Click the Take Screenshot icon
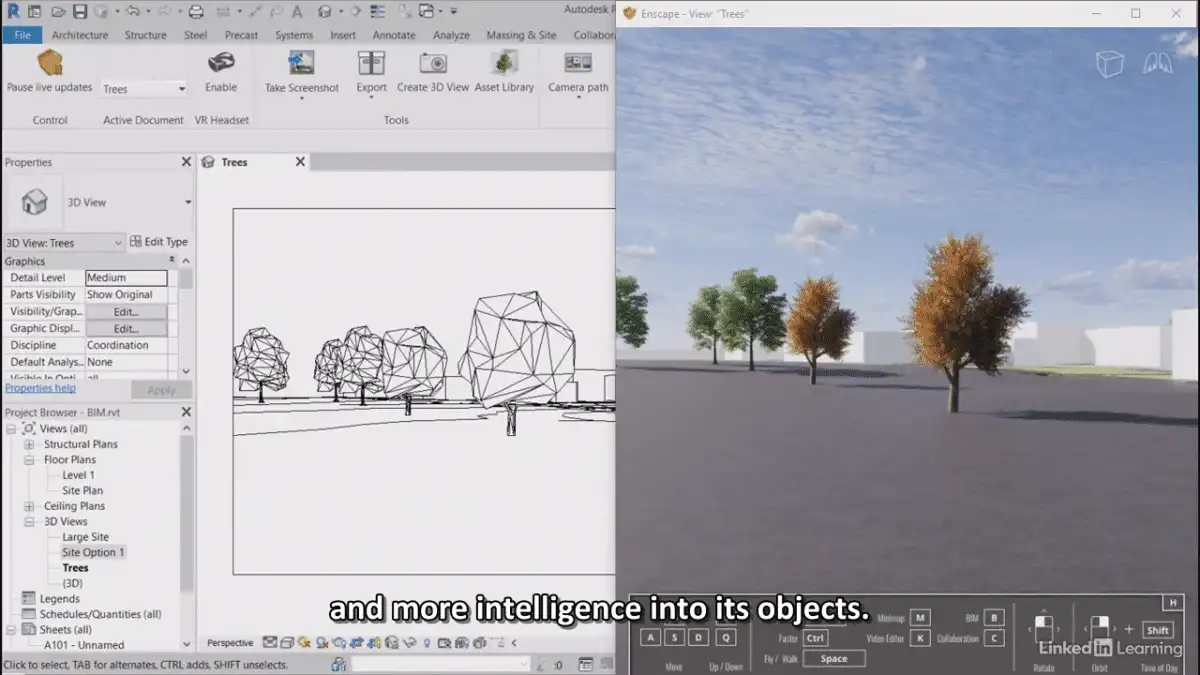Image resolution: width=1200 pixels, height=675 pixels. pyautogui.click(x=301, y=63)
